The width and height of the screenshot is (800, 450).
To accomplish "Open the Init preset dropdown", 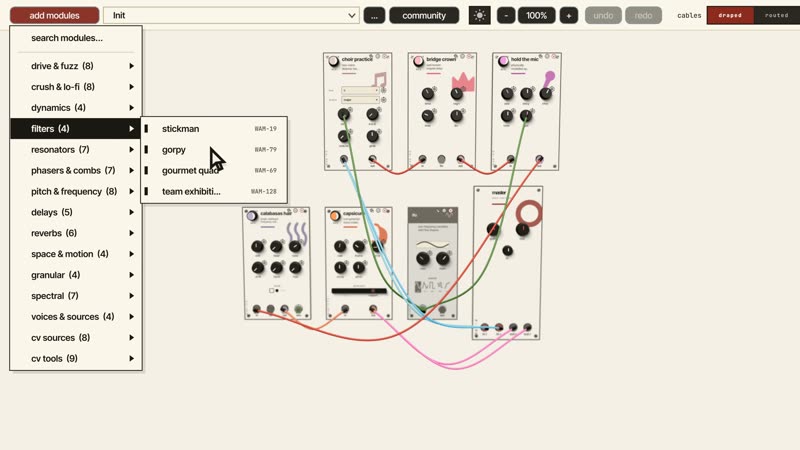I will tap(231, 15).
